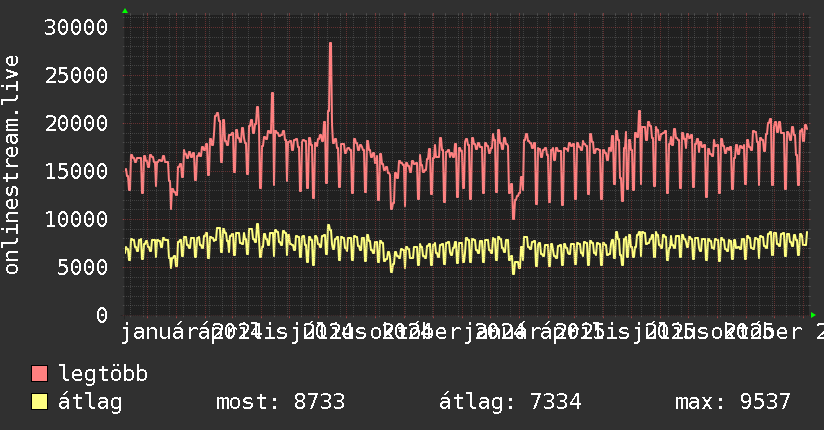Click the 20000 y-axis label
Screen dimensions: 824x430
(x=77, y=123)
